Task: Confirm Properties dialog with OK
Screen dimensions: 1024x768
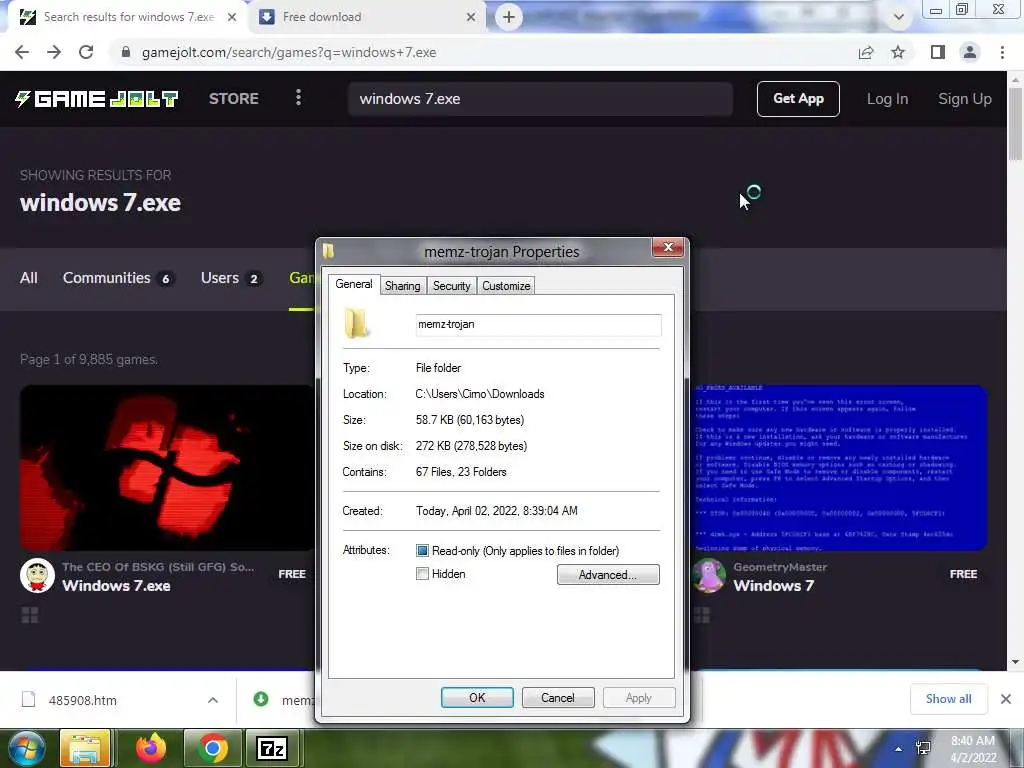Action: pyautogui.click(x=477, y=697)
